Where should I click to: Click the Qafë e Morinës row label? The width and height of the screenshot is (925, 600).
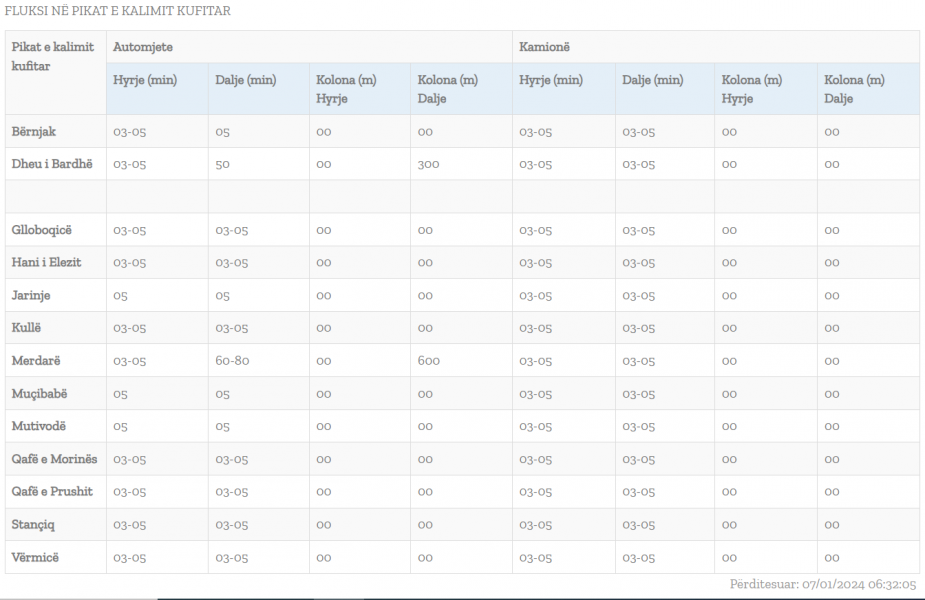[x=54, y=459]
